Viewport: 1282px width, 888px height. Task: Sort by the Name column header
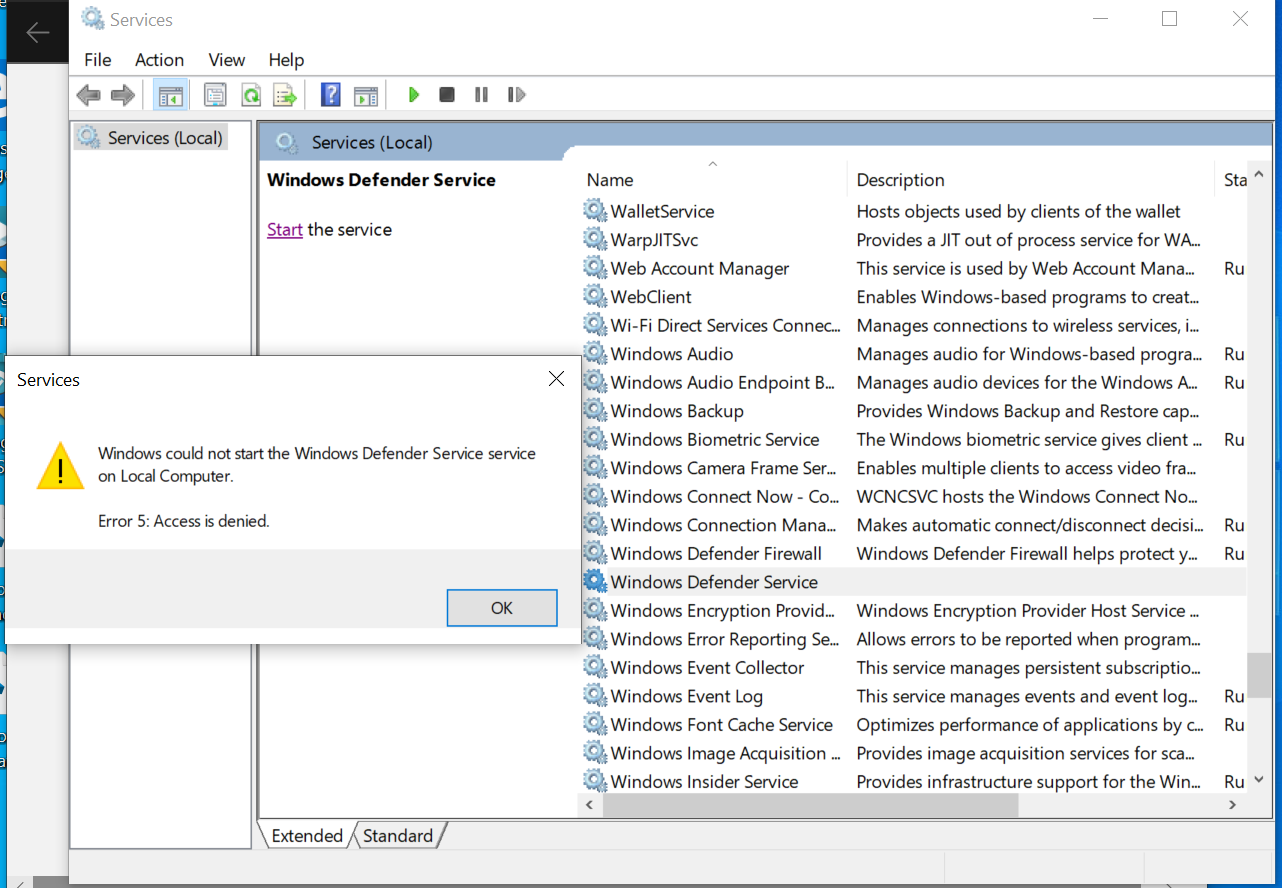click(x=712, y=180)
